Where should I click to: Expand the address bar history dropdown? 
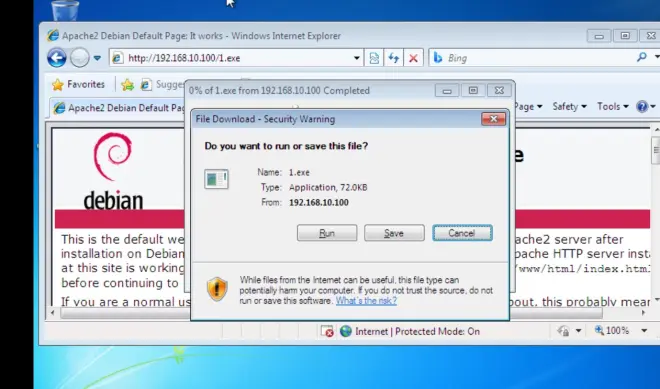point(357,58)
